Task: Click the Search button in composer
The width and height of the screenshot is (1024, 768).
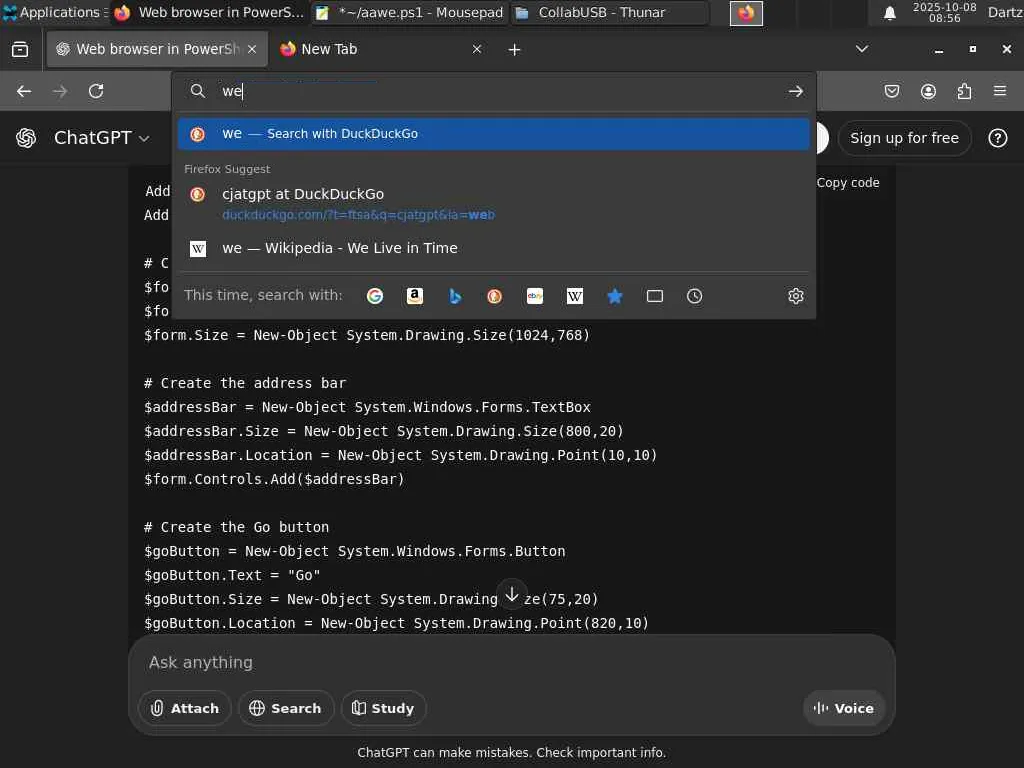Action: pos(286,708)
